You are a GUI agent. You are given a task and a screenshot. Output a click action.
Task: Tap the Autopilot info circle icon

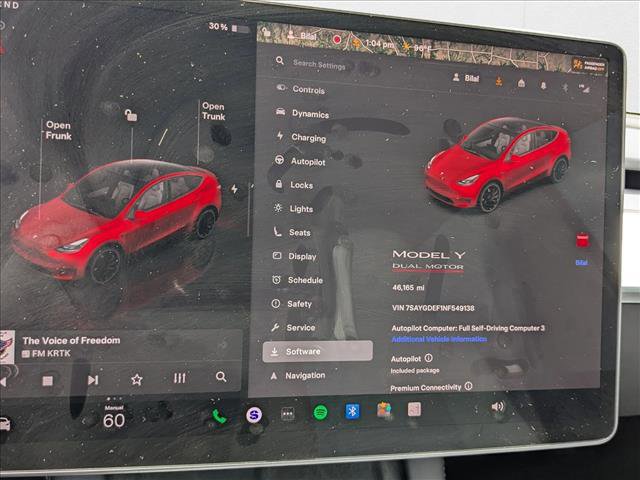click(429, 358)
